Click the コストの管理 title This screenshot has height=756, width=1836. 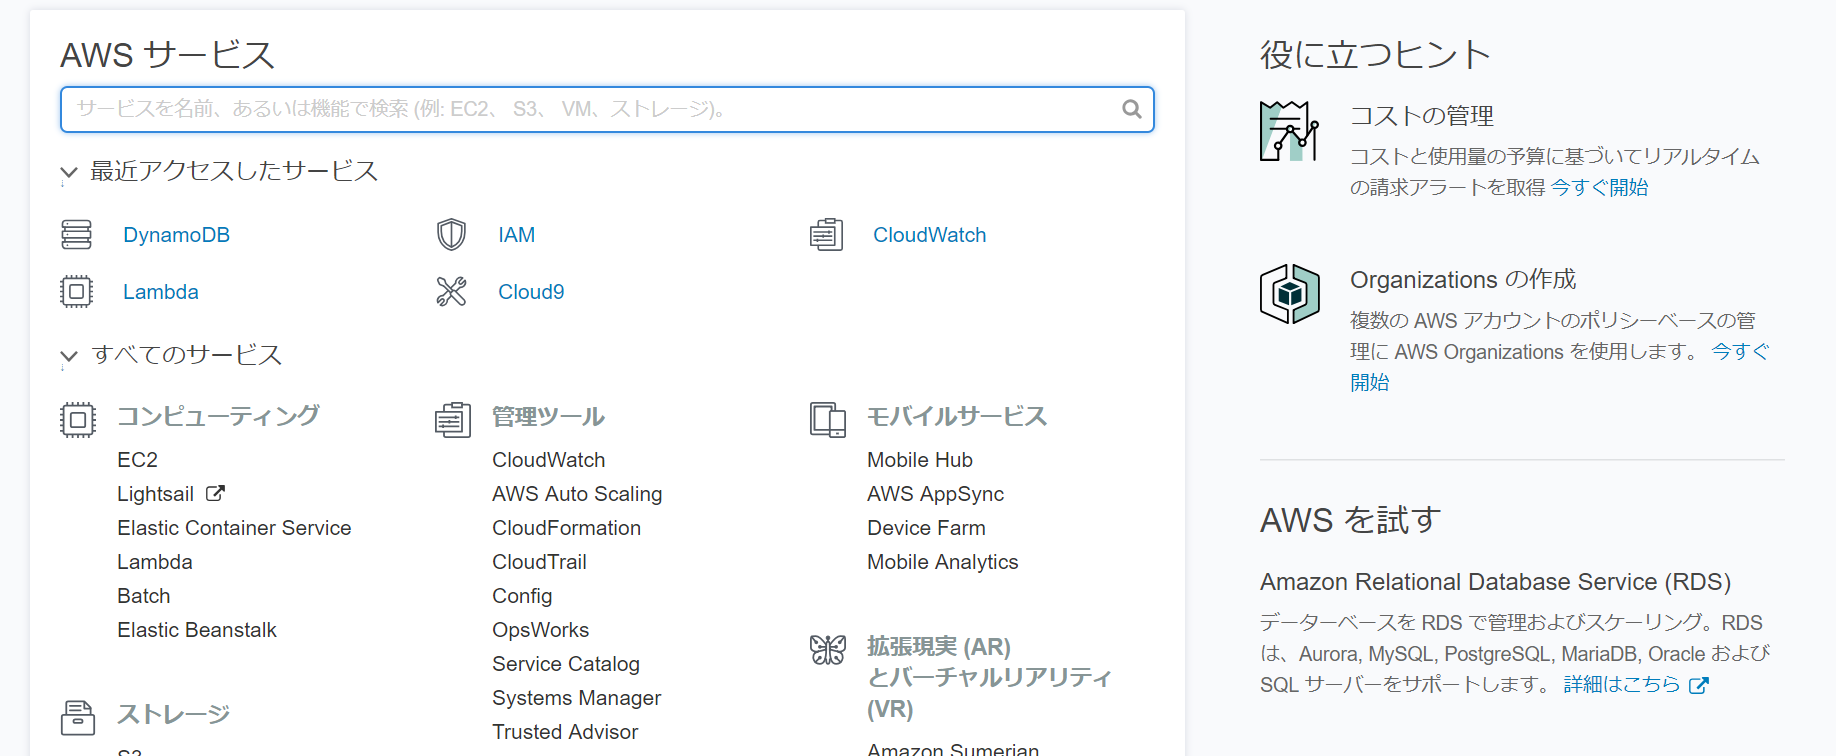coord(1421,116)
